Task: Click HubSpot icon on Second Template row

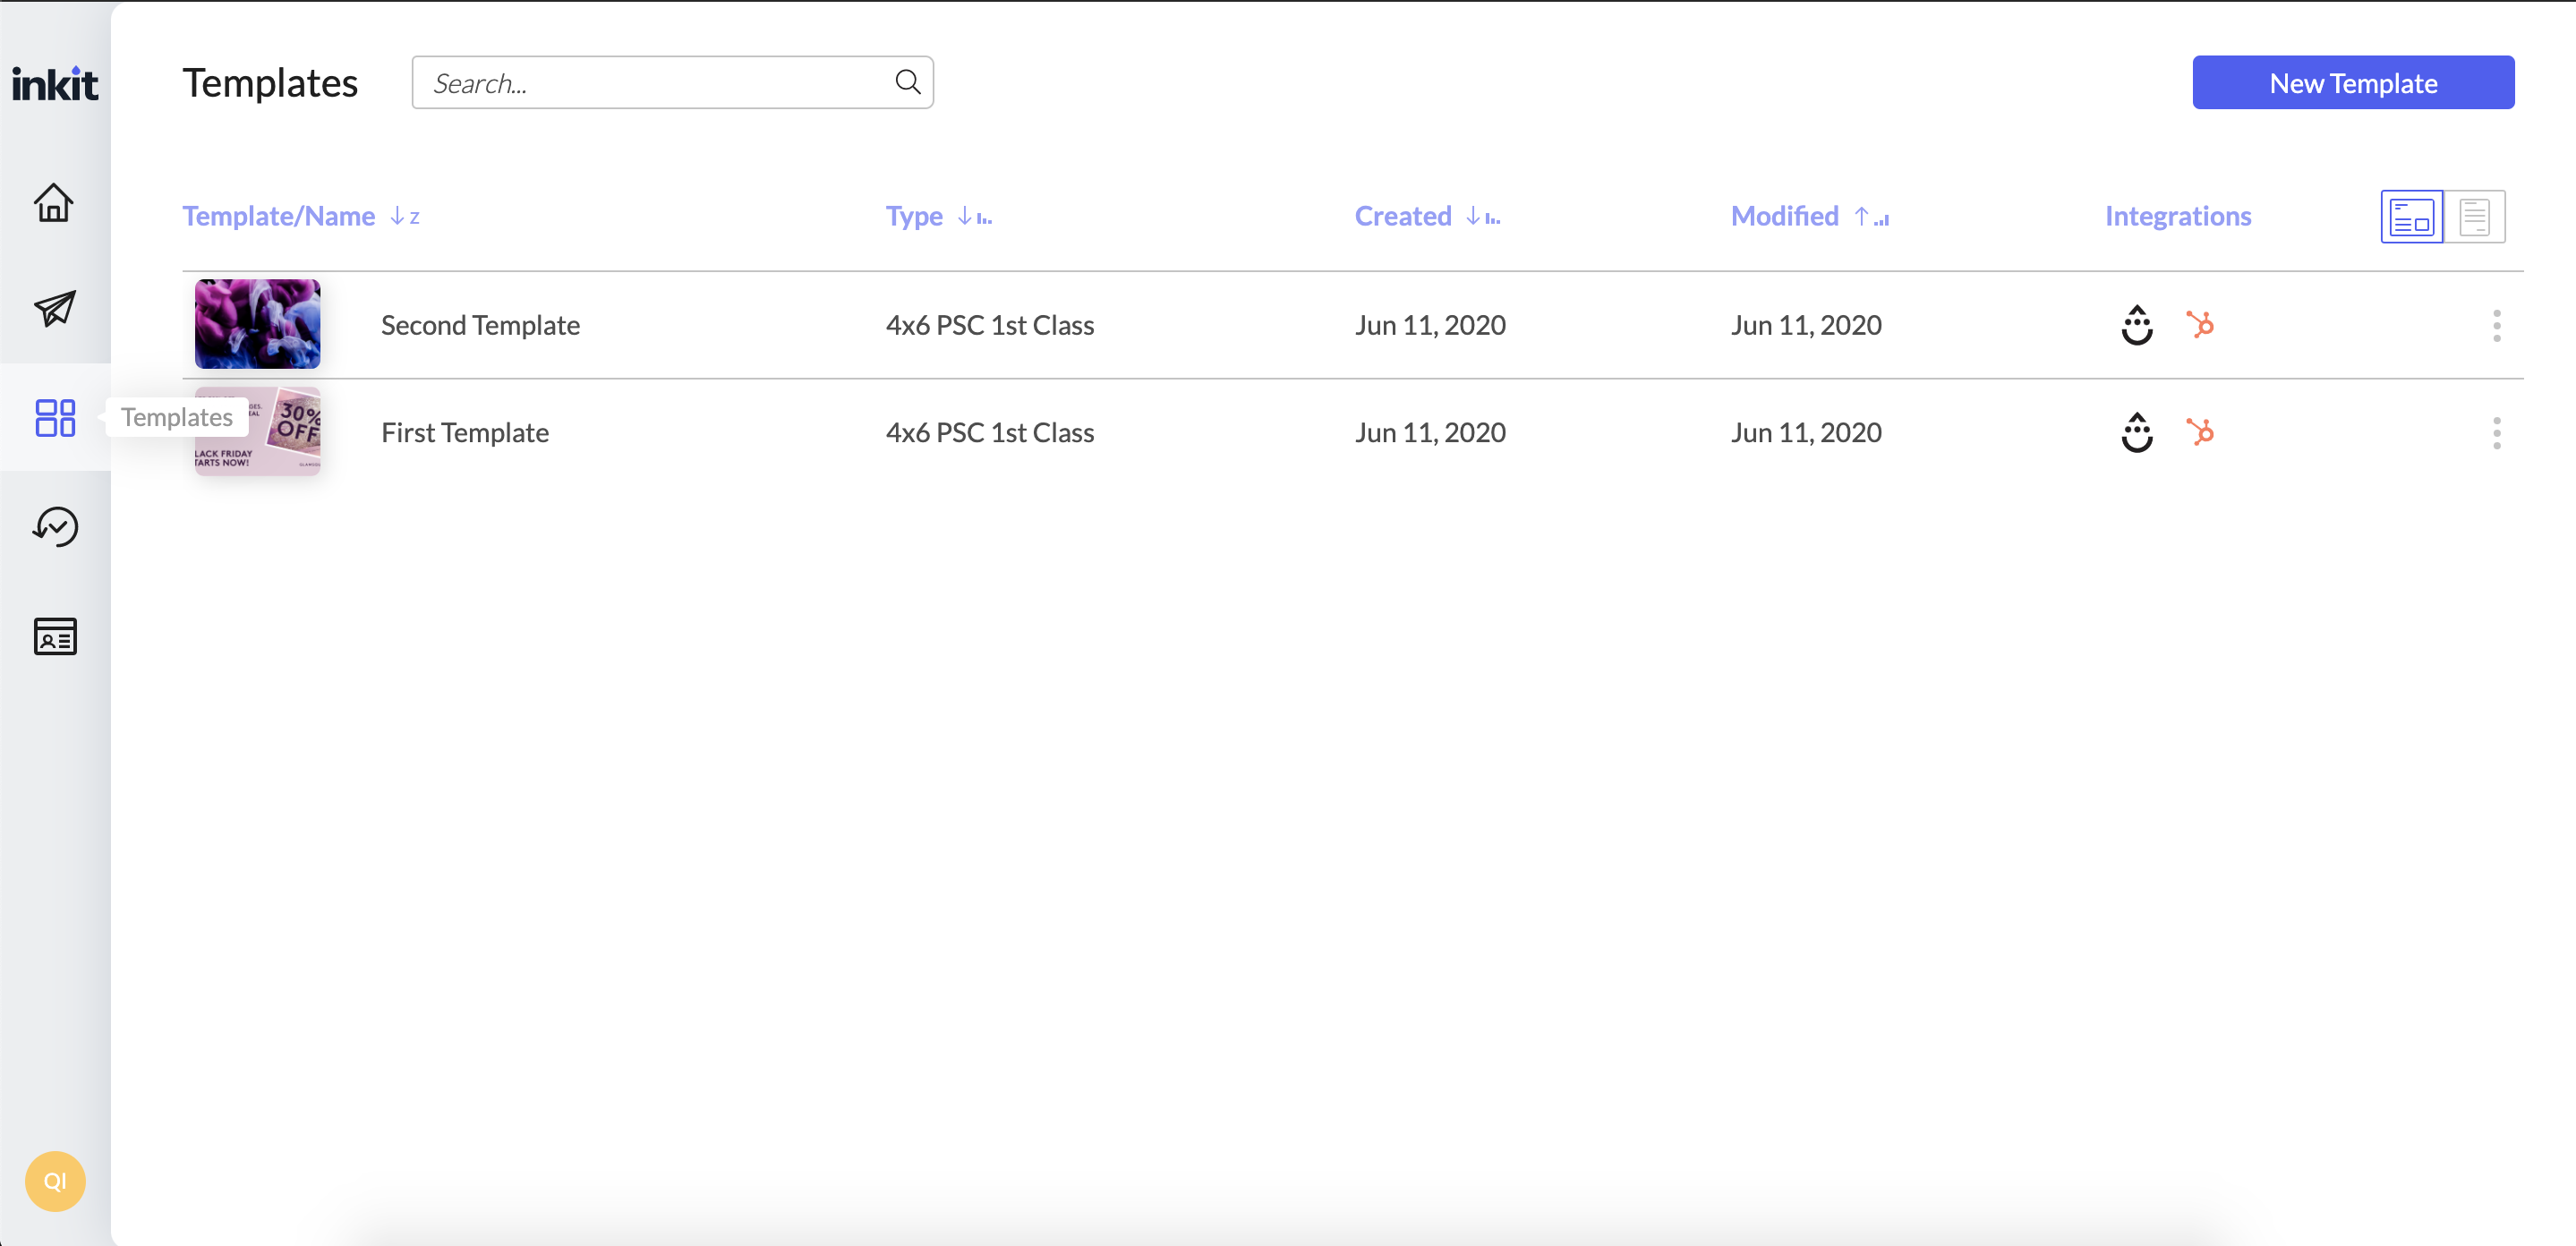Action: pos(2199,325)
